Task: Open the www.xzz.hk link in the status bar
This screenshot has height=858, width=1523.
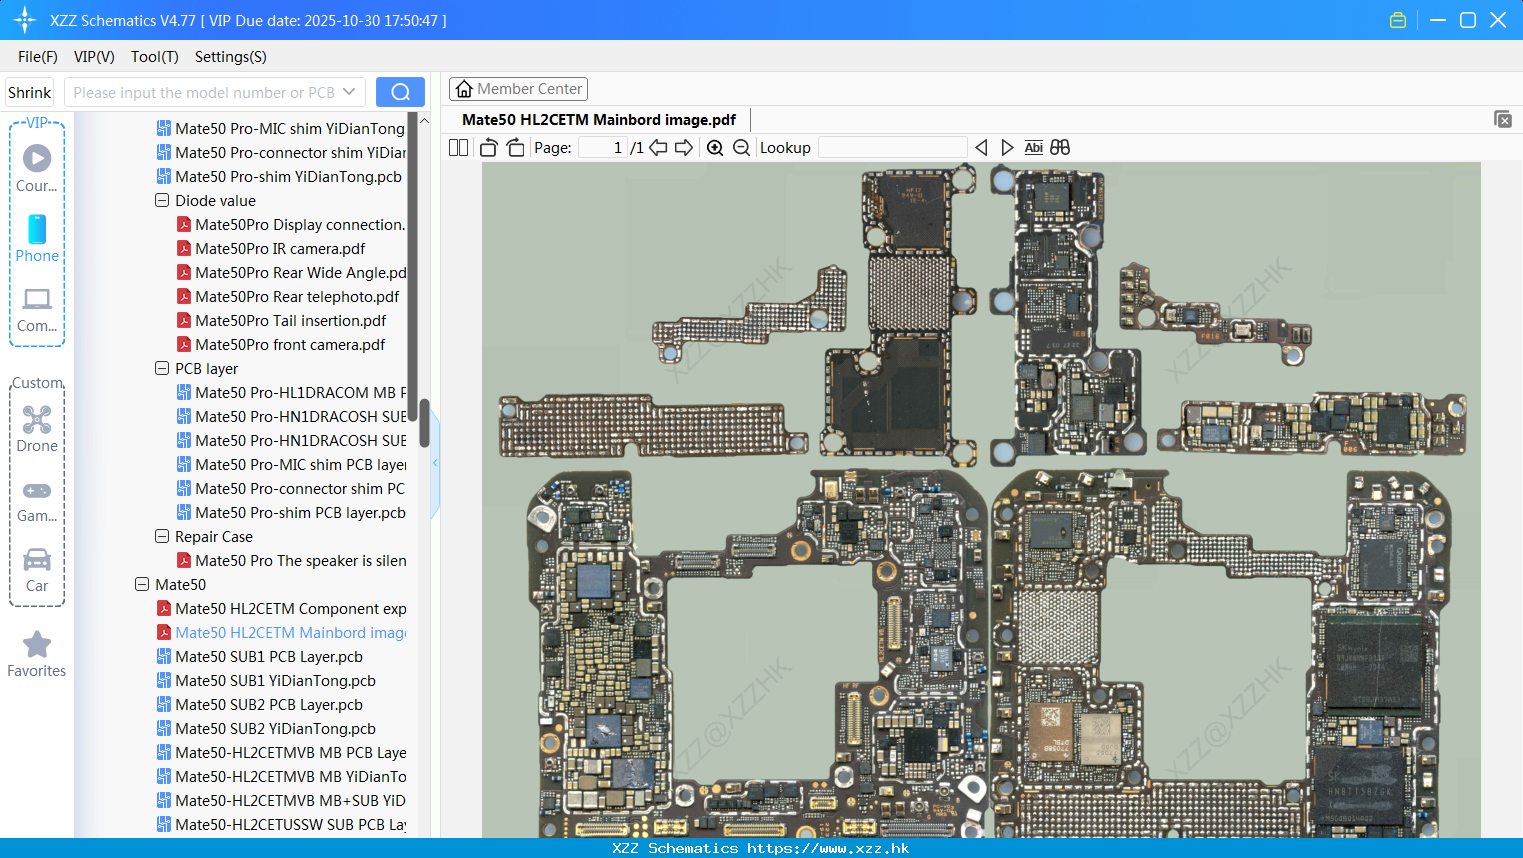Action: point(827,848)
